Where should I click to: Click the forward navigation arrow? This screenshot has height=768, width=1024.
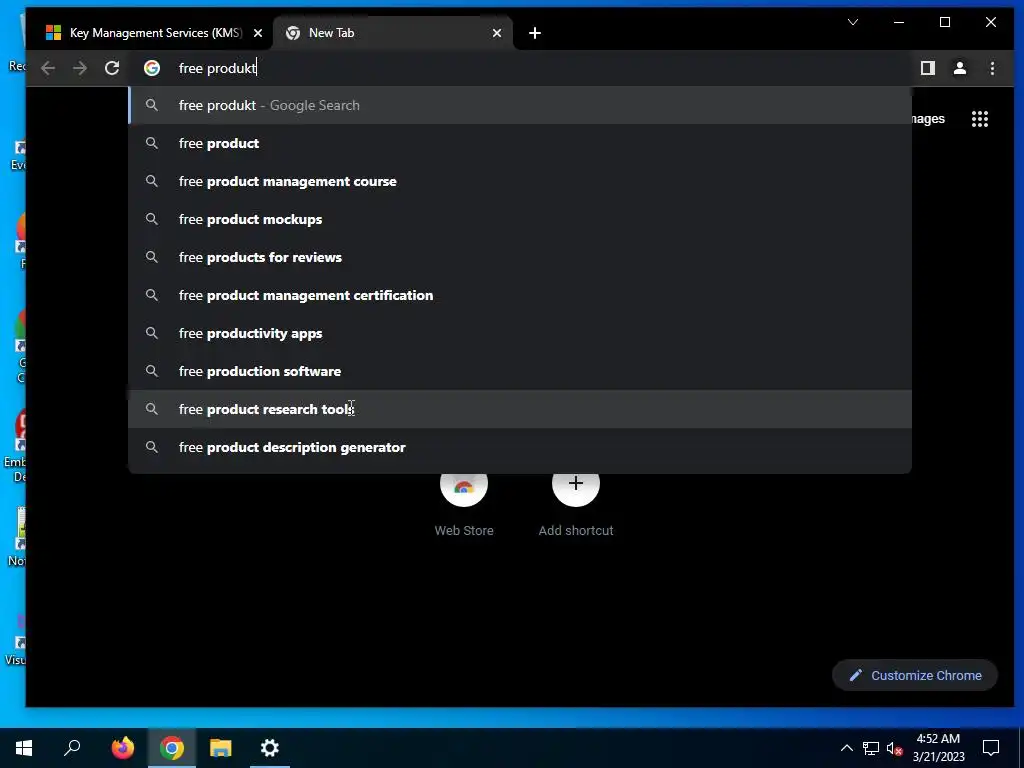point(80,68)
